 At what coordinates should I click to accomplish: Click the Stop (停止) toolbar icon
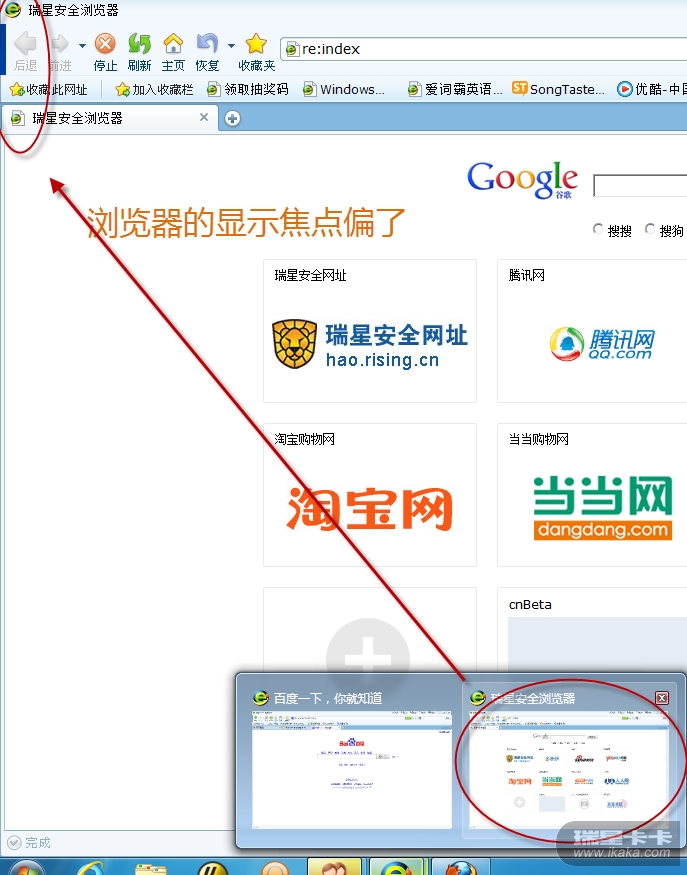[105, 44]
